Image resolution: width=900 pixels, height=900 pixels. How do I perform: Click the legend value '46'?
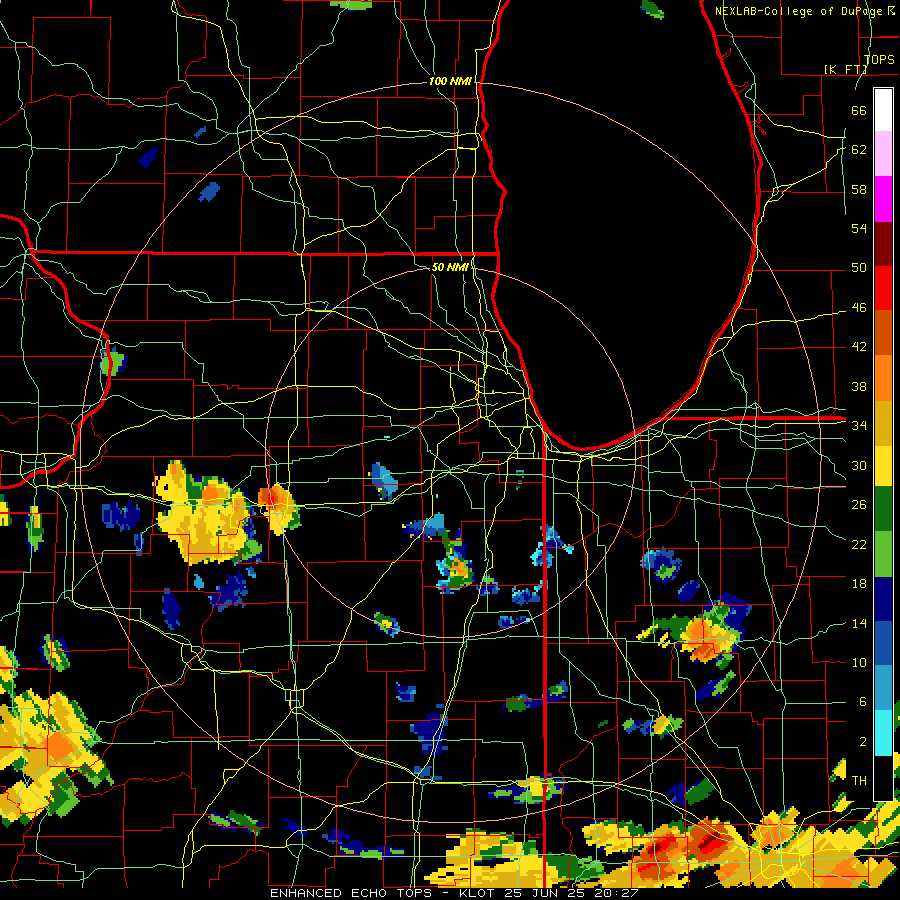tap(859, 308)
